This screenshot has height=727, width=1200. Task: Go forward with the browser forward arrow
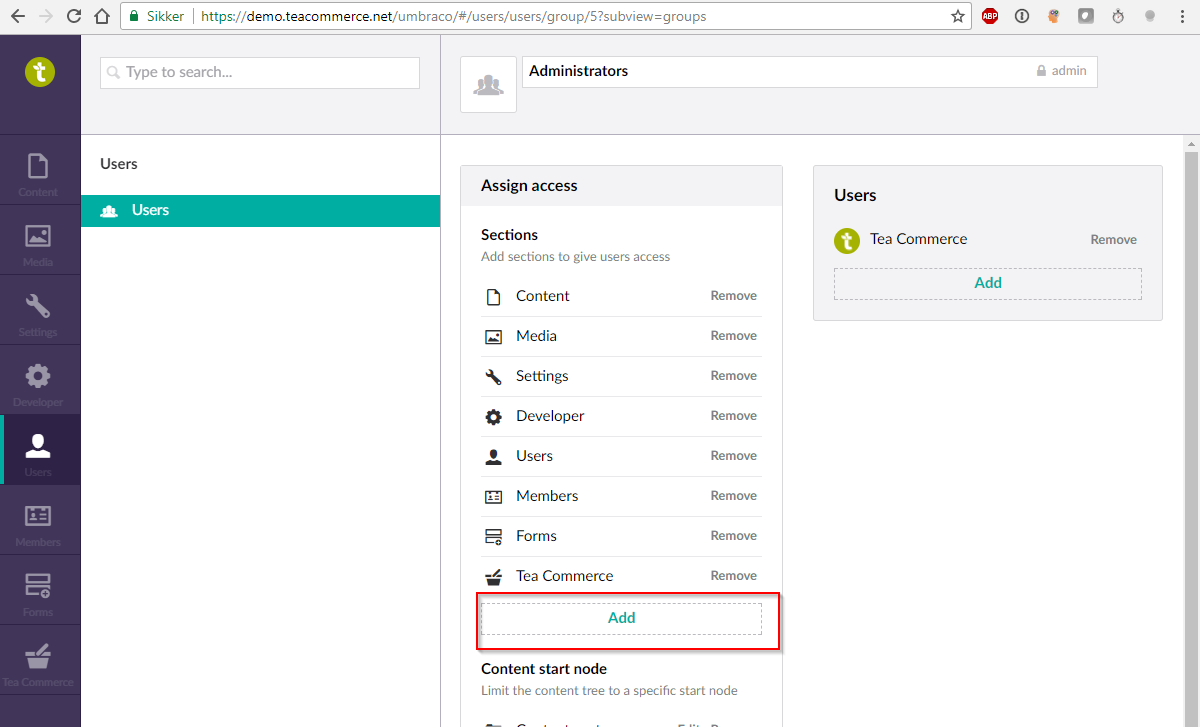pos(45,16)
